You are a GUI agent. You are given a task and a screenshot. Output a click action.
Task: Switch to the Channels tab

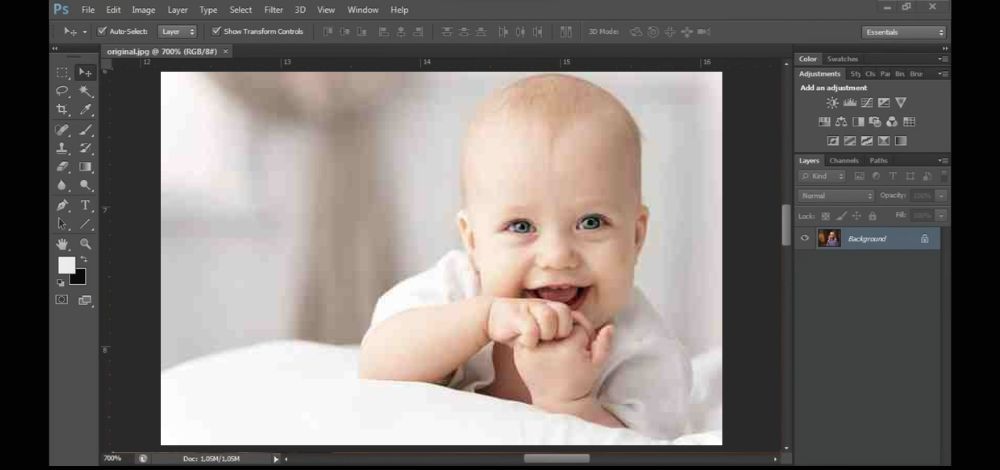[844, 161]
